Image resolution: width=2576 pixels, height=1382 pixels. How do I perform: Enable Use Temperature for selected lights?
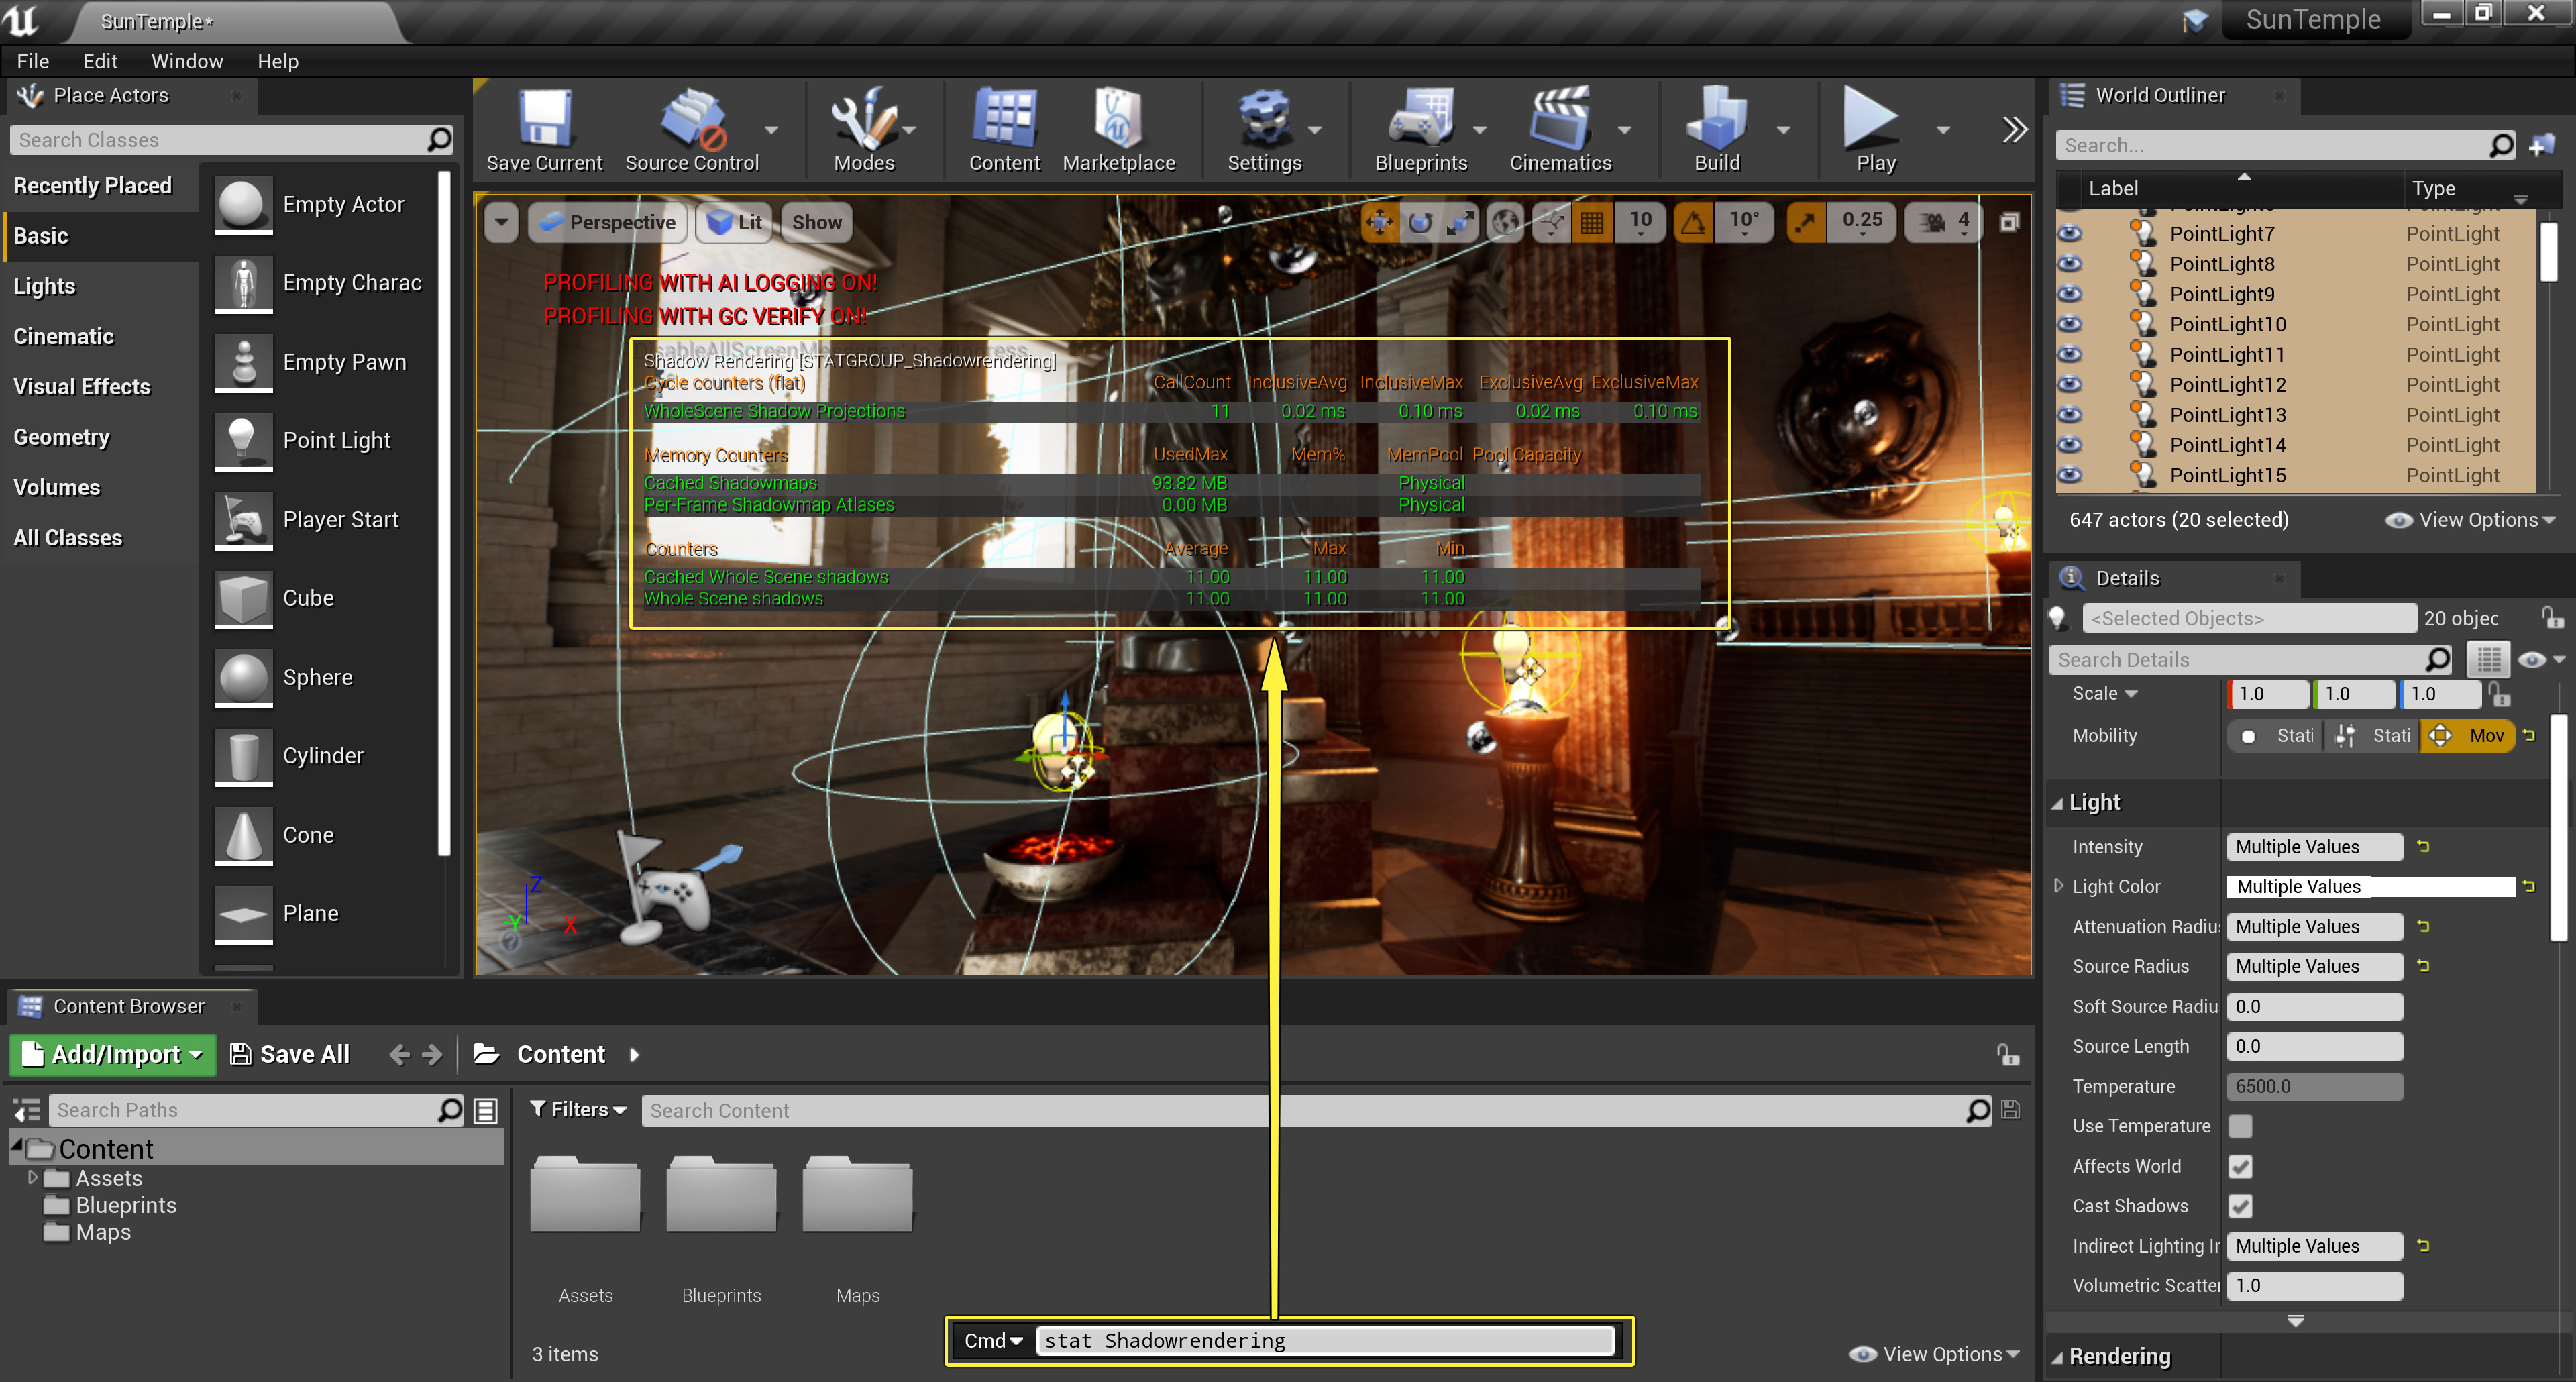click(x=2241, y=1126)
